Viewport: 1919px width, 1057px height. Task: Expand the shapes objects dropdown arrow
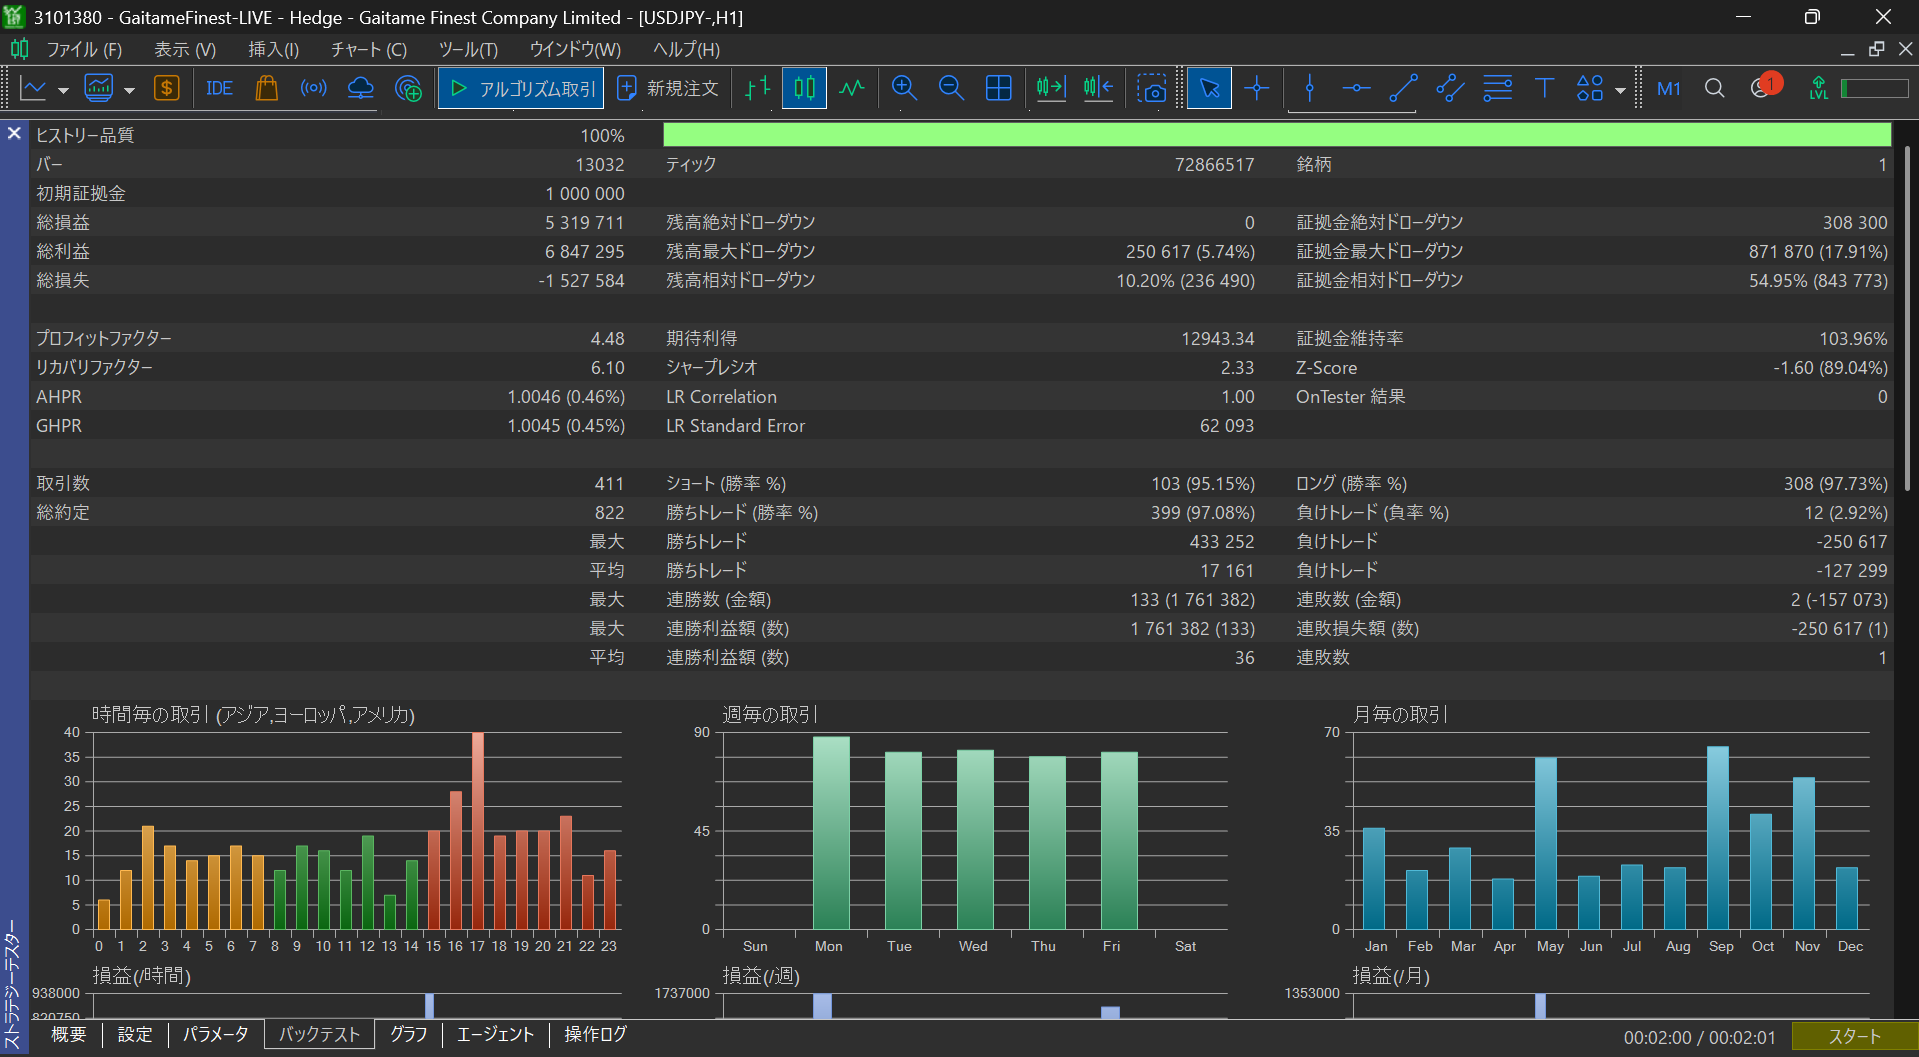pos(1620,90)
